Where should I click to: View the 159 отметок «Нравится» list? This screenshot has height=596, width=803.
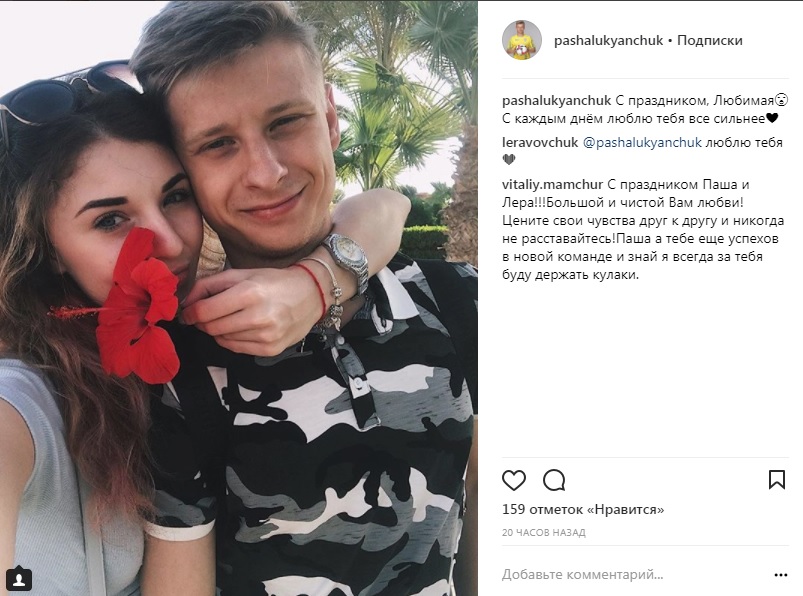tap(583, 509)
